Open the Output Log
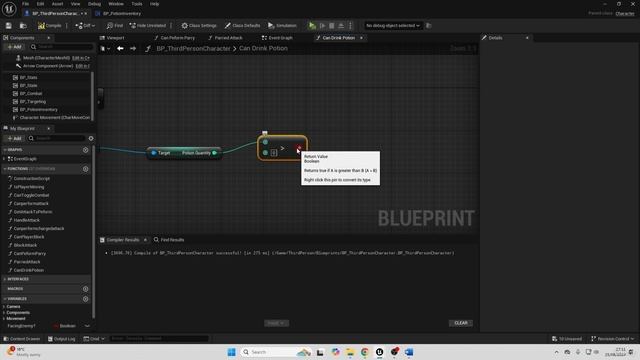The height and width of the screenshot is (360, 640). tap(62, 339)
